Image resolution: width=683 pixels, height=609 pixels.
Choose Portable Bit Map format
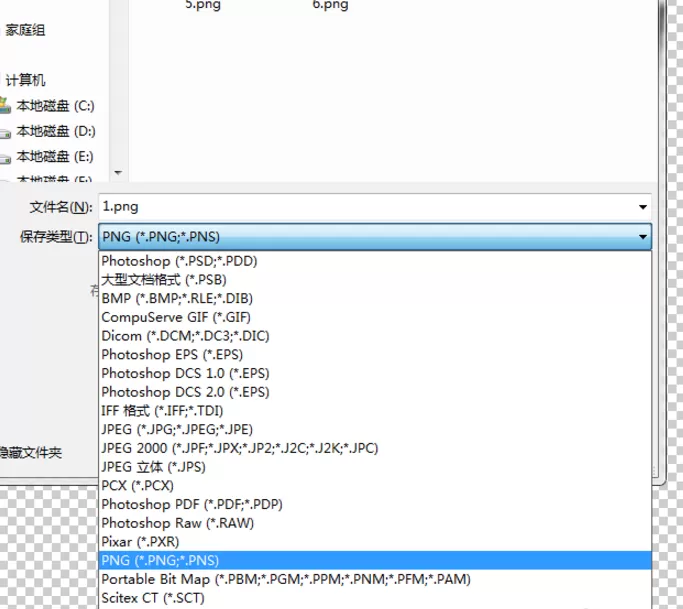click(375, 579)
